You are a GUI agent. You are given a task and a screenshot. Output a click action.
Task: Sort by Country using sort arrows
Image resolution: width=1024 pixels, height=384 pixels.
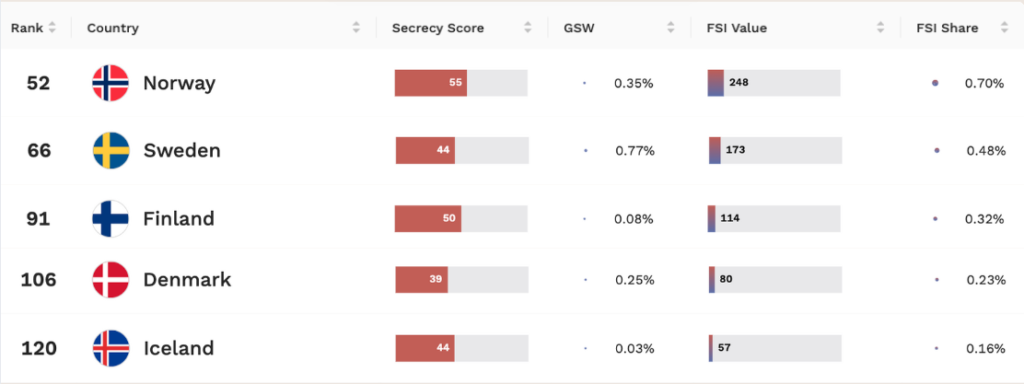point(356,28)
